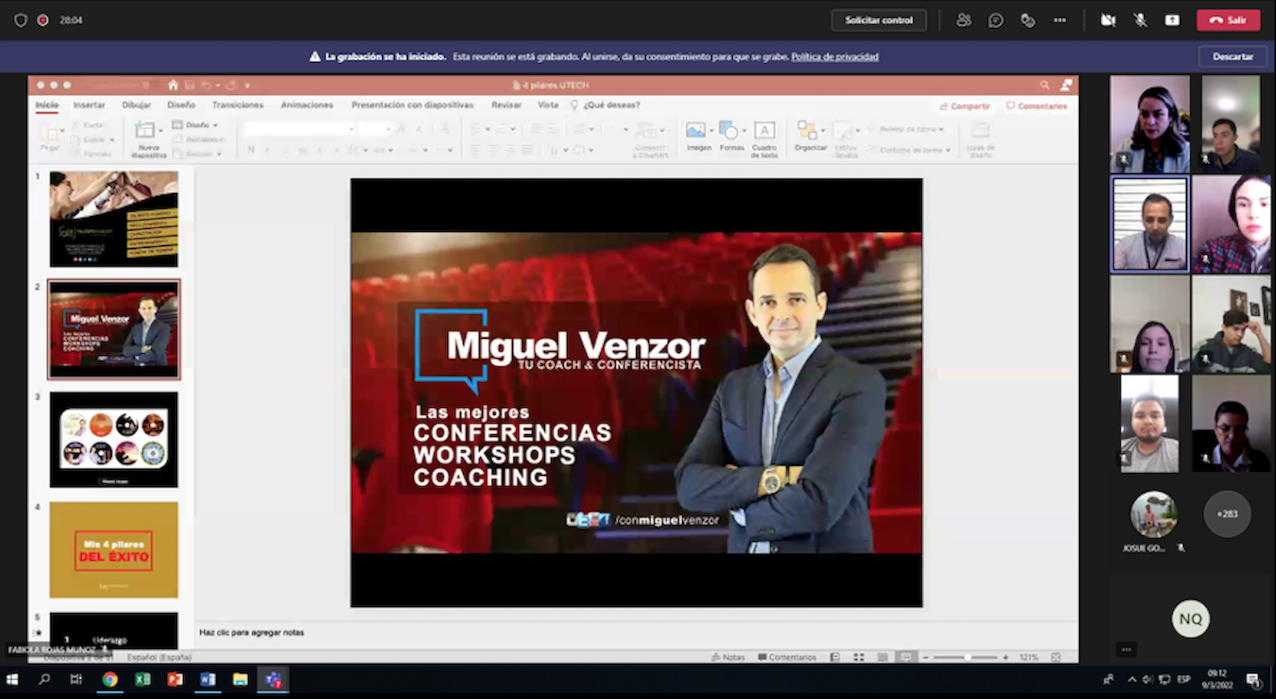1276x699 pixels.
Task: Open the Diseño ribbon tab
Action: click(x=181, y=105)
